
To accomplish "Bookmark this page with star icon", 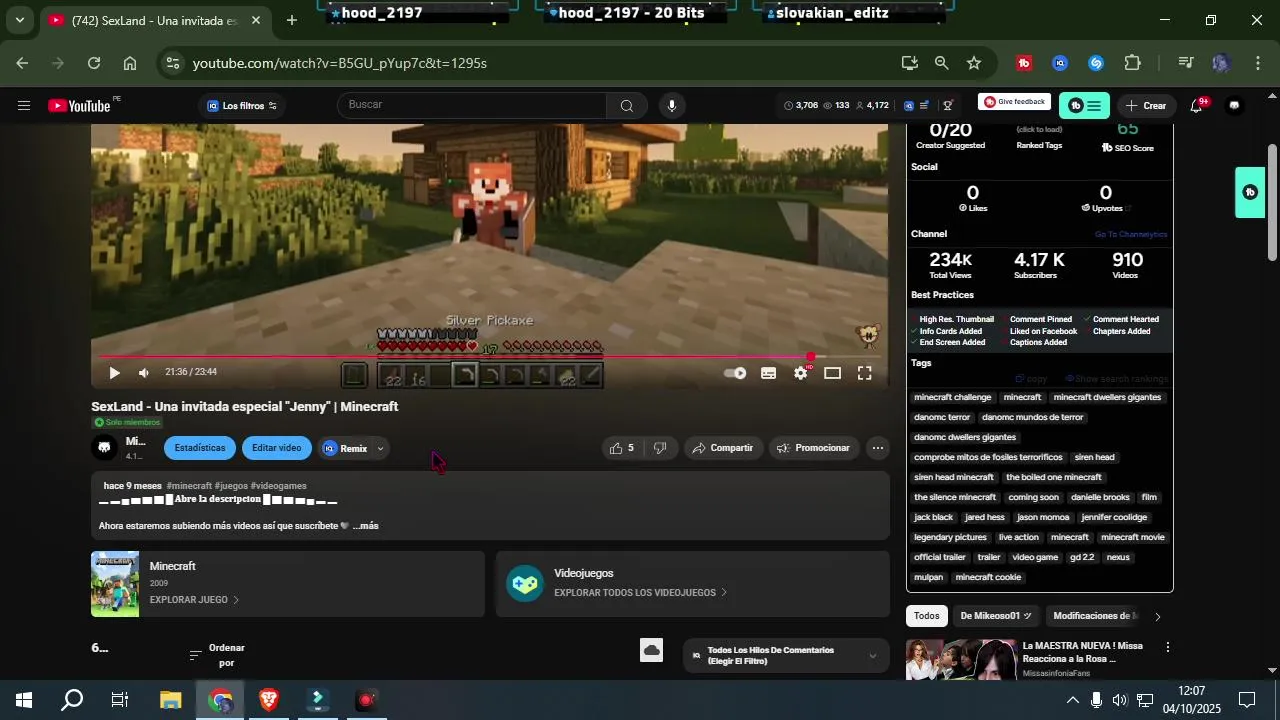I will point(974,63).
